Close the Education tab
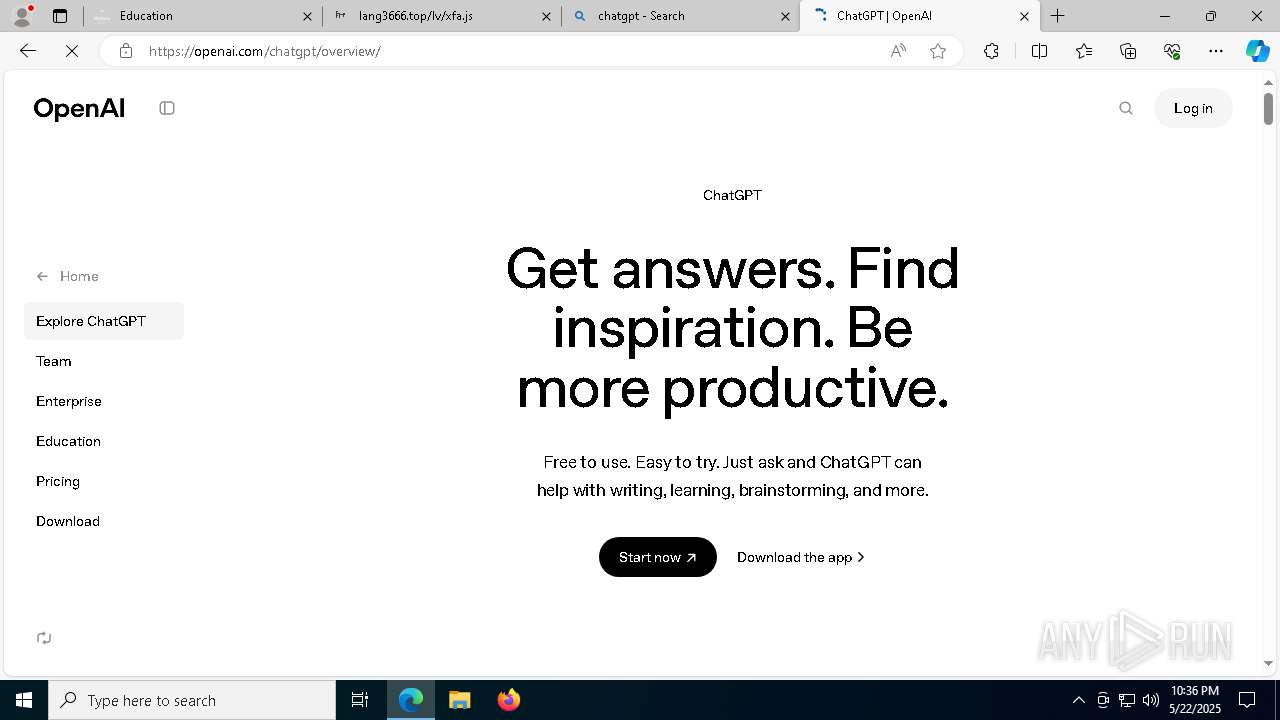Viewport: 1280px width, 720px height. point(307,16)
